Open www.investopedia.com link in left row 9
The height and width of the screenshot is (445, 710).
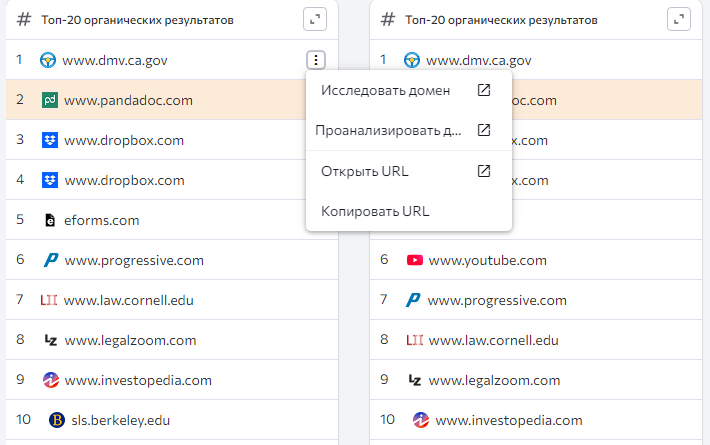(138, 380)
